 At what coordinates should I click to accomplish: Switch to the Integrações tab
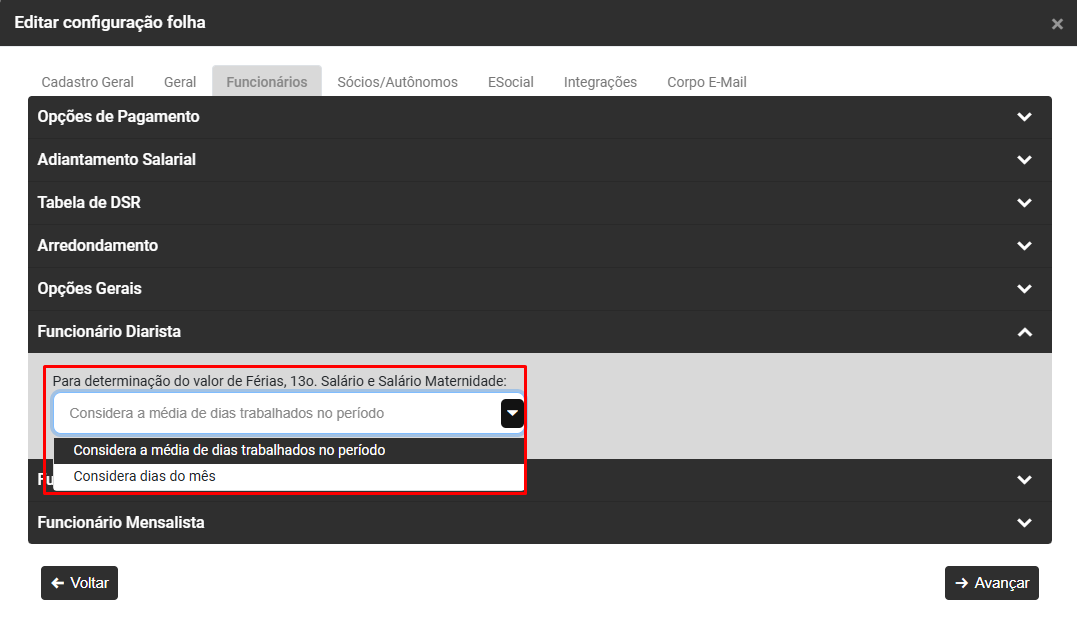click(x=600, y=82)
